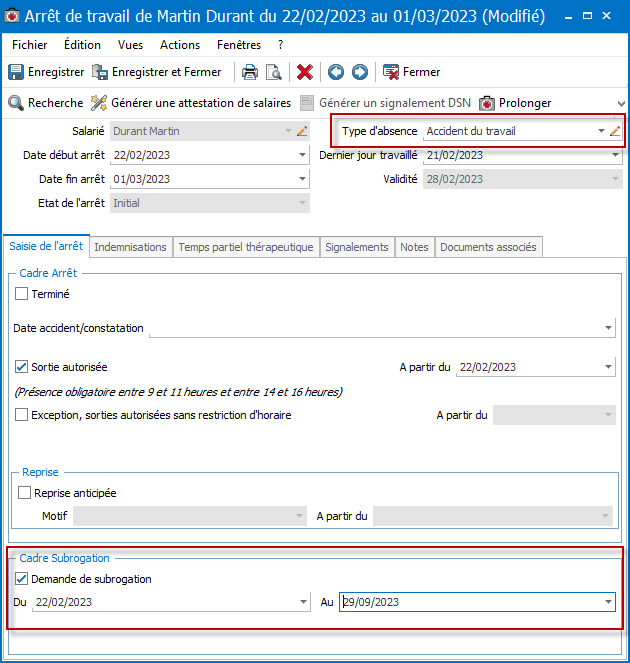Open Date fin arrêt date picker

point(302,179)
